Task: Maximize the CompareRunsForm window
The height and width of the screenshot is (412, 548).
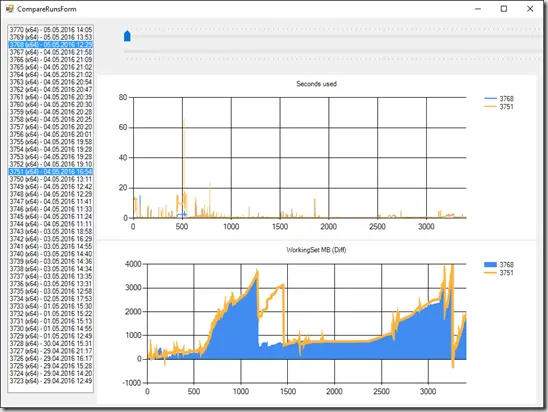Action: 504,9
